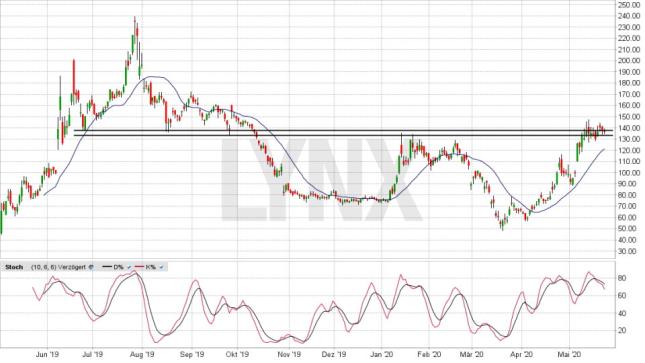This screenshot has width=645, height=363.
Task: Click the Sep '19 date label
Action: tap(192, 354)
